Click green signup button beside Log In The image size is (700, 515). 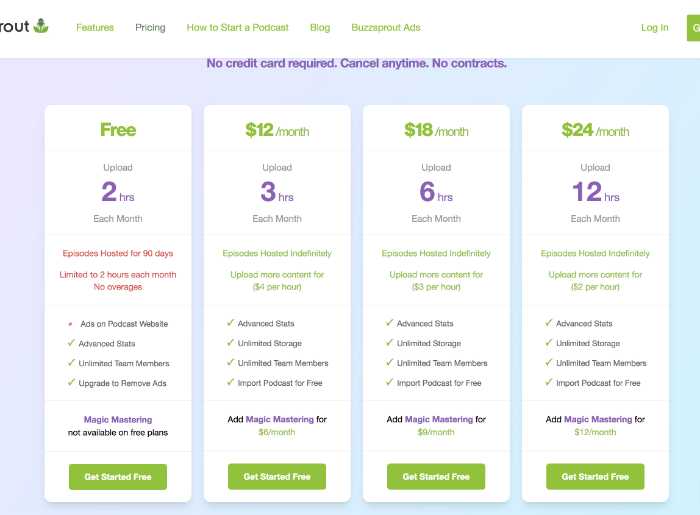click(x=693, y=28)
